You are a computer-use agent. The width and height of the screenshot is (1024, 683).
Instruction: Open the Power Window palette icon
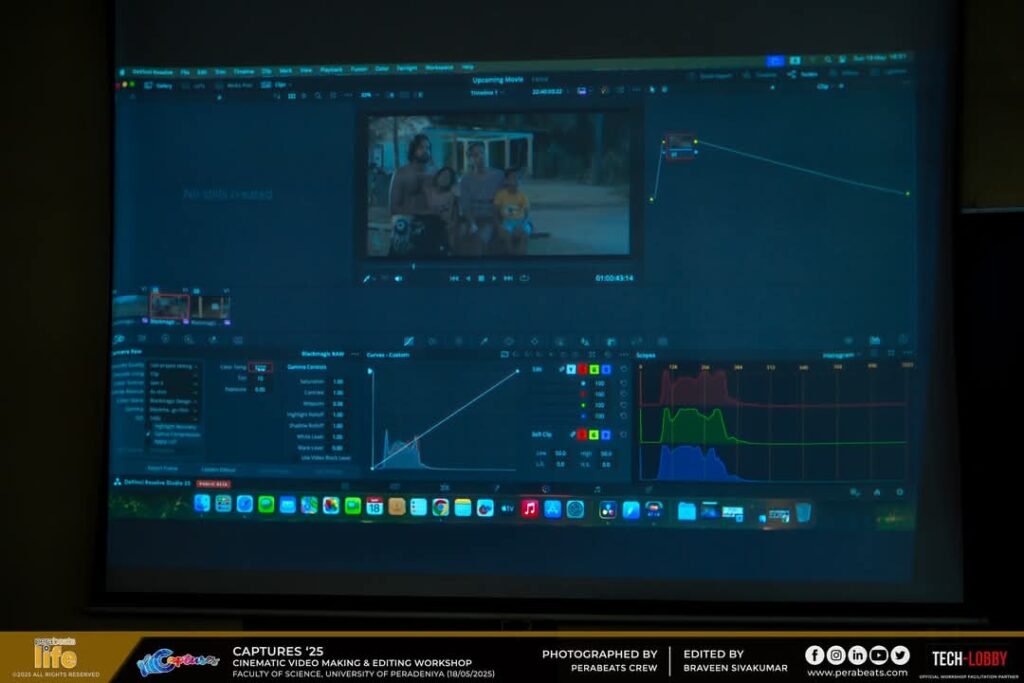[508, 341]
